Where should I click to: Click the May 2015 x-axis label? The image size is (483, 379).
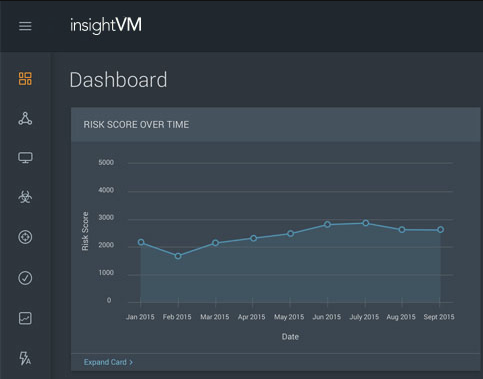point(289,317)
